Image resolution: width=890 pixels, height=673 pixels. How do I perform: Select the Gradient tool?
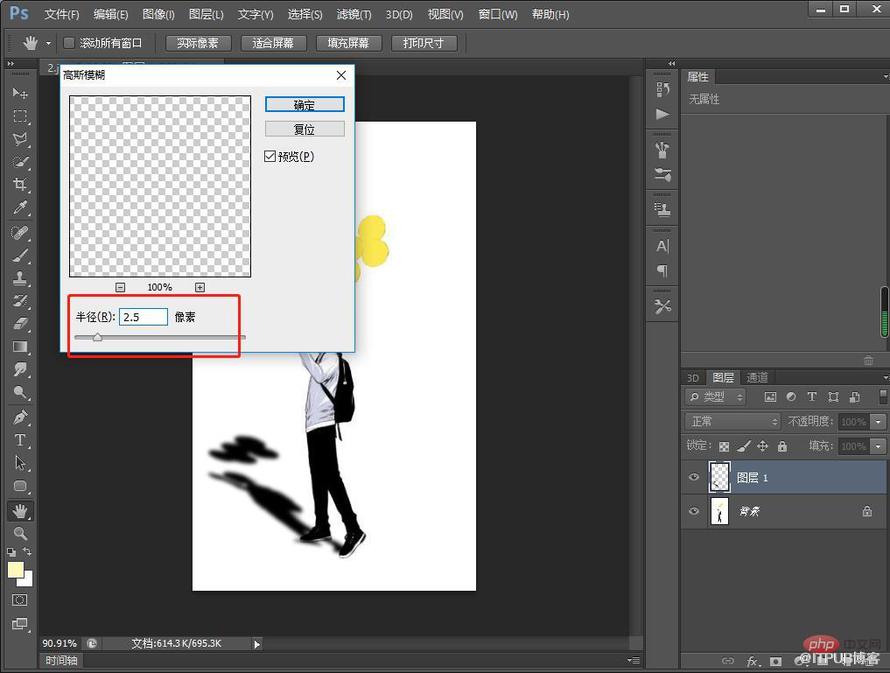pyautogui.click(x=20, y=346)
